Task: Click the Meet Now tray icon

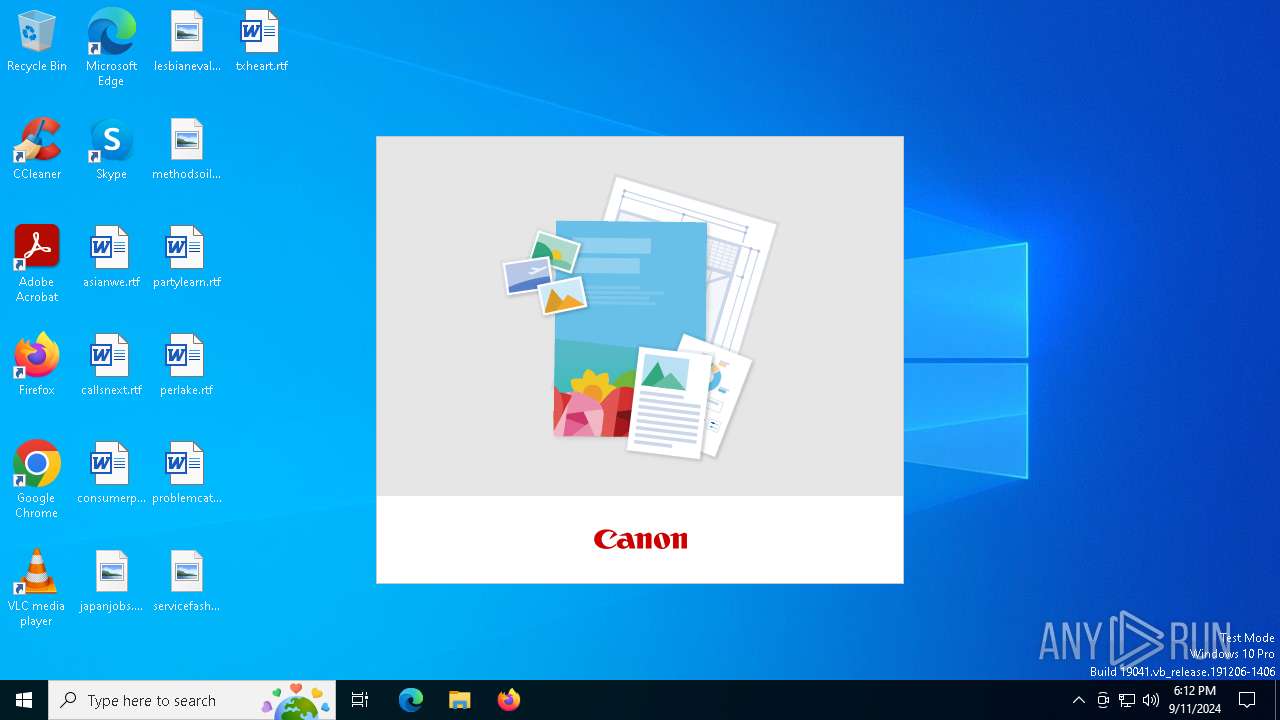Action: coord(1103,700)
